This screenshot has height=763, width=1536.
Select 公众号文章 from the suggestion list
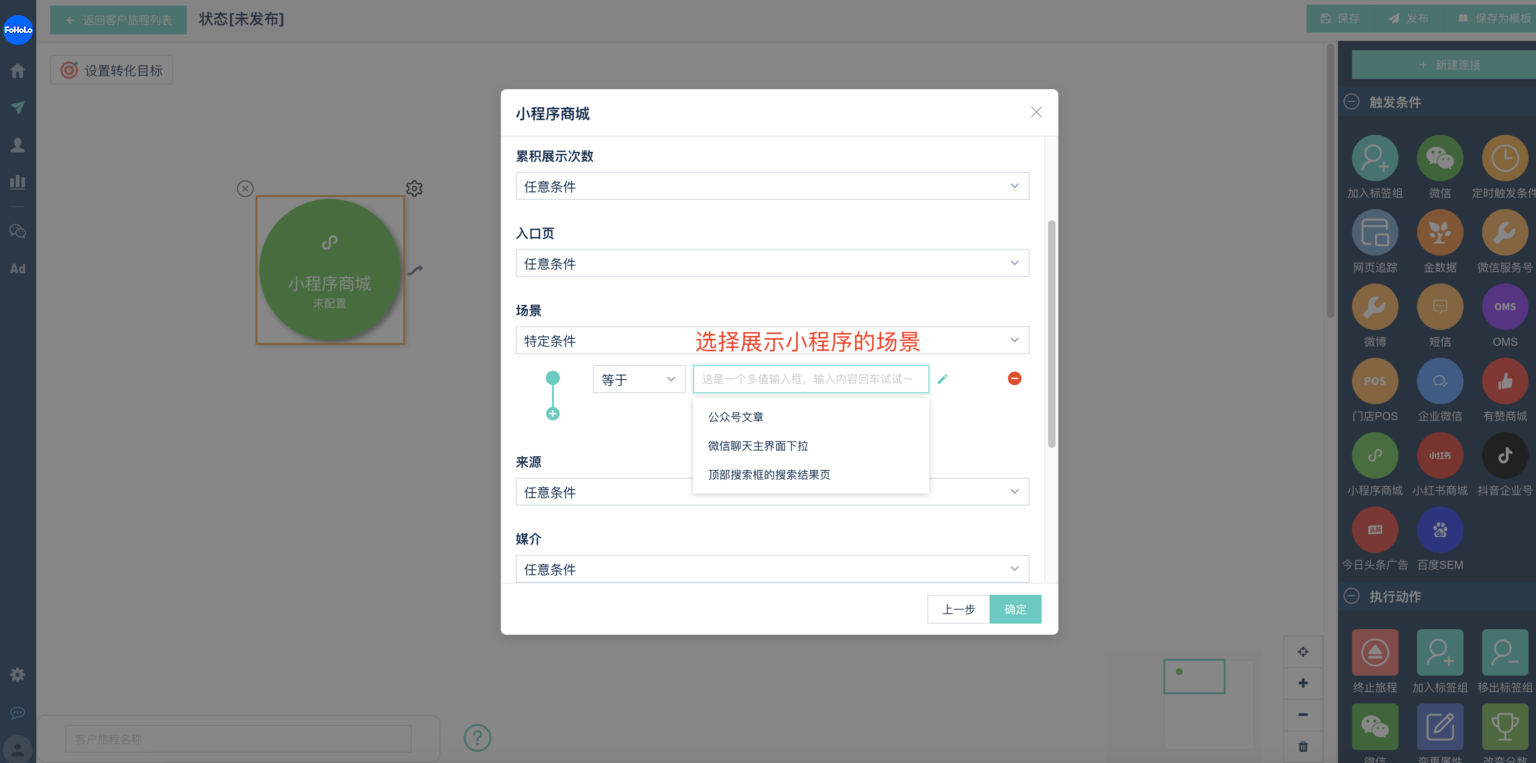[x=736, y=417]
